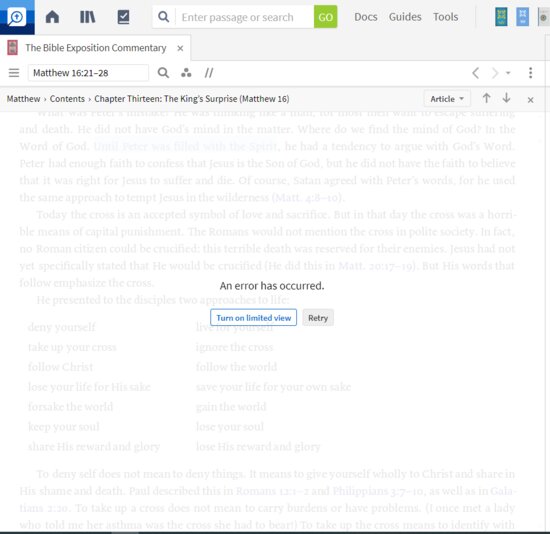550x534 pixels.
Task: Click the Retry button
Action: click(318, 318)
